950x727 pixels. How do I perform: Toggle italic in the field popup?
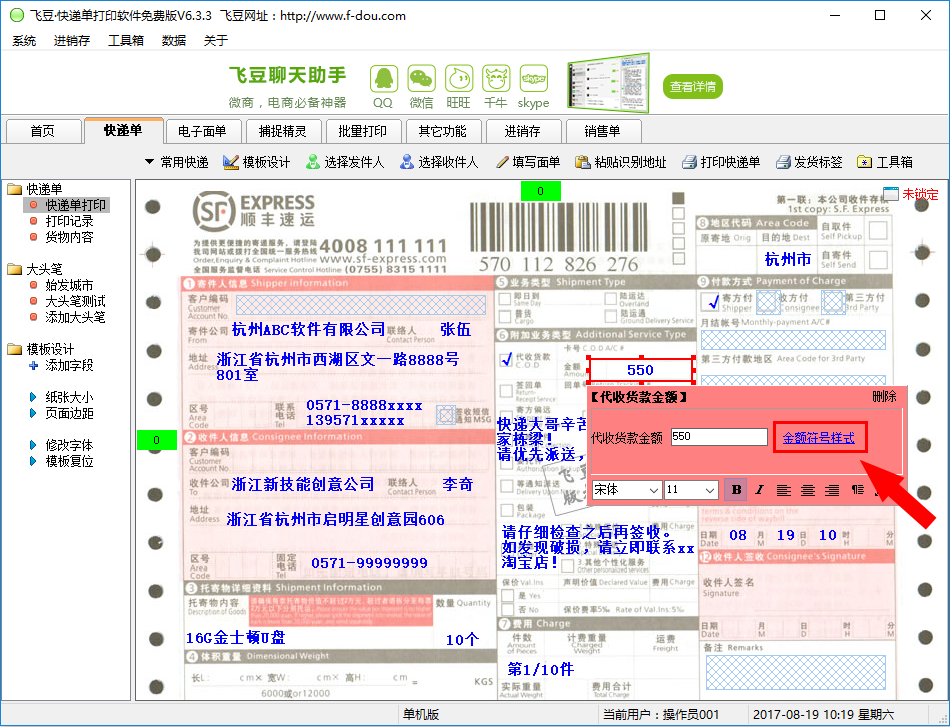coord(760,490)
